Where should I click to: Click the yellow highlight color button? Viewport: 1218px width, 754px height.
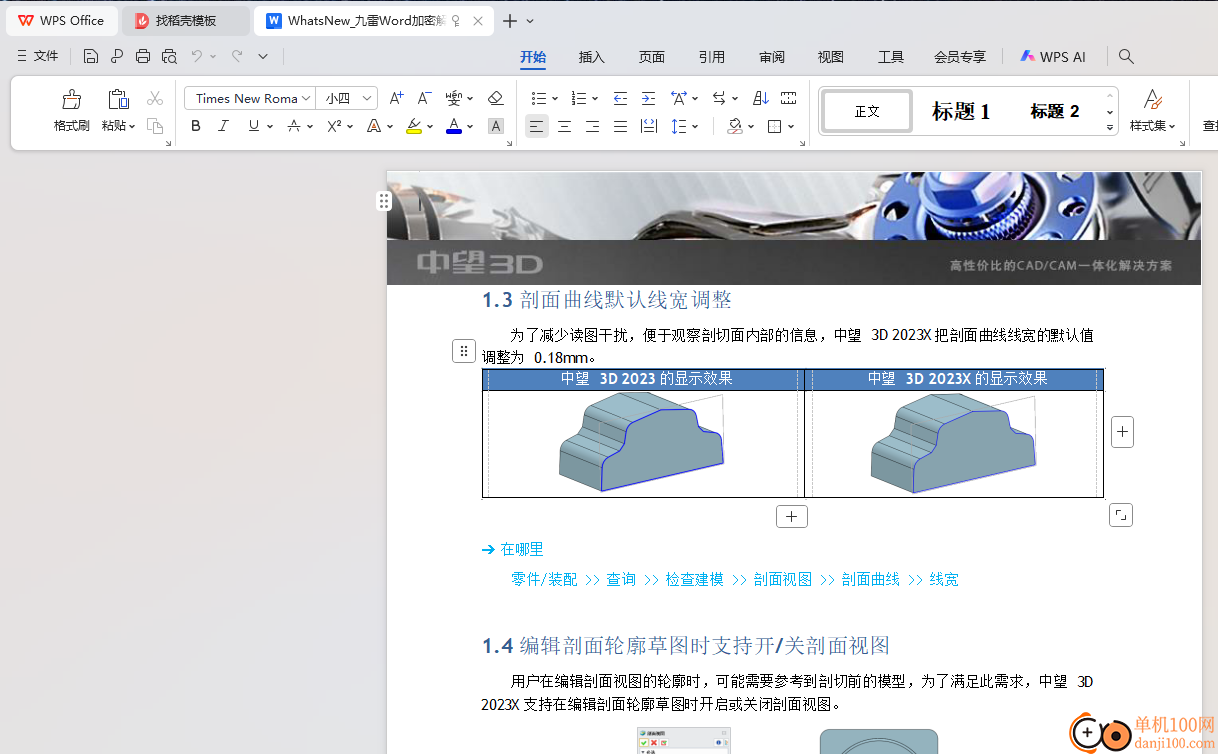pos(414,126)
